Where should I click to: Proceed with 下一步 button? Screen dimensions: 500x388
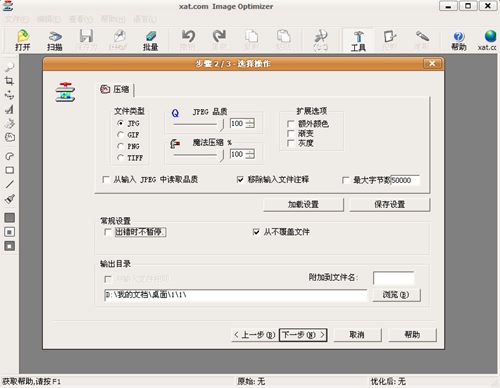[x=303, y=335]
